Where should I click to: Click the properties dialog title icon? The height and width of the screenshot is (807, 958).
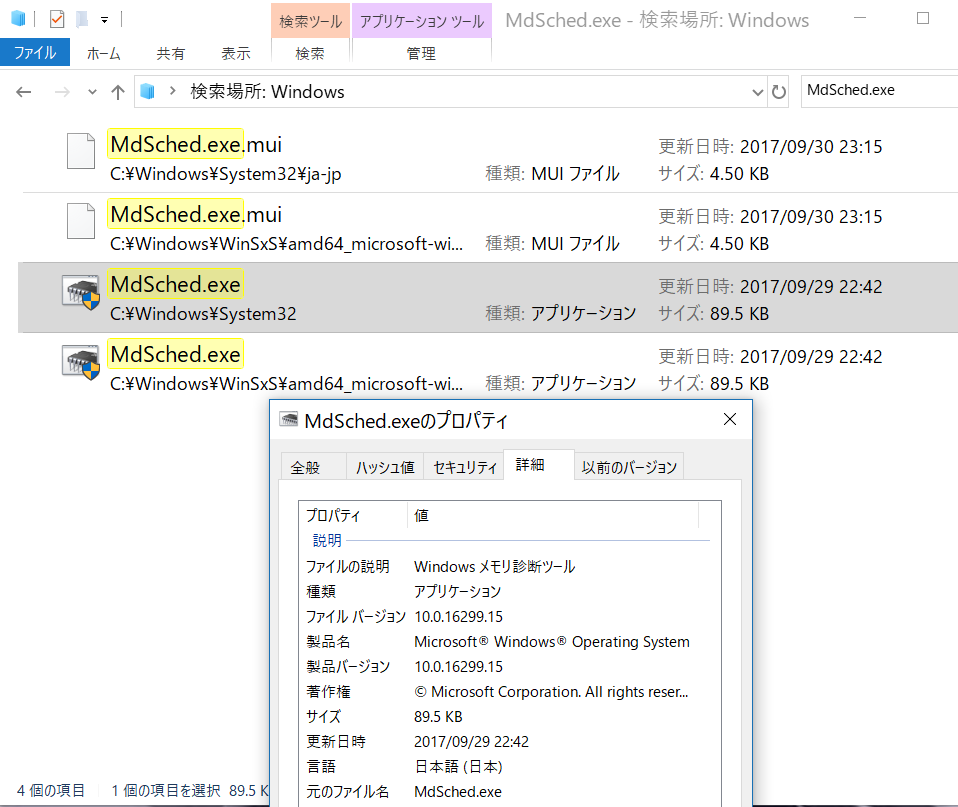pyautogui.click(x=288, y=420)
